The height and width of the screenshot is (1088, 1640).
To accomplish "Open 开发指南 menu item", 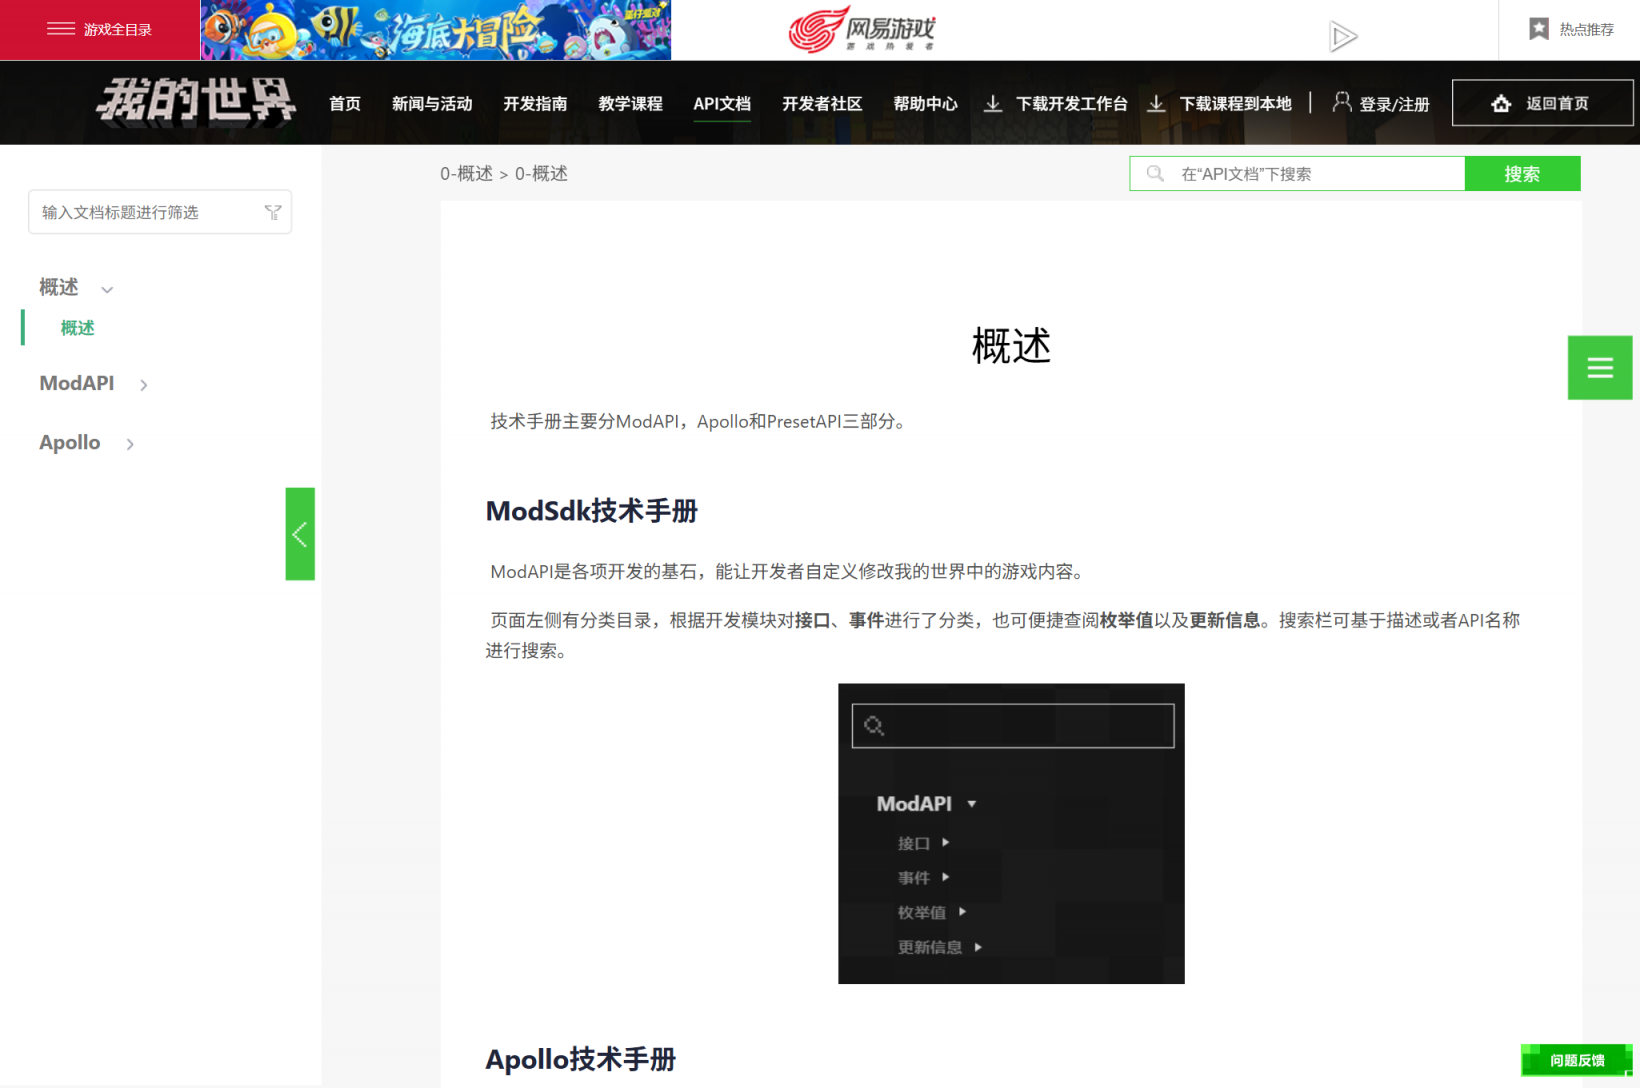I will tap(535, 103).
